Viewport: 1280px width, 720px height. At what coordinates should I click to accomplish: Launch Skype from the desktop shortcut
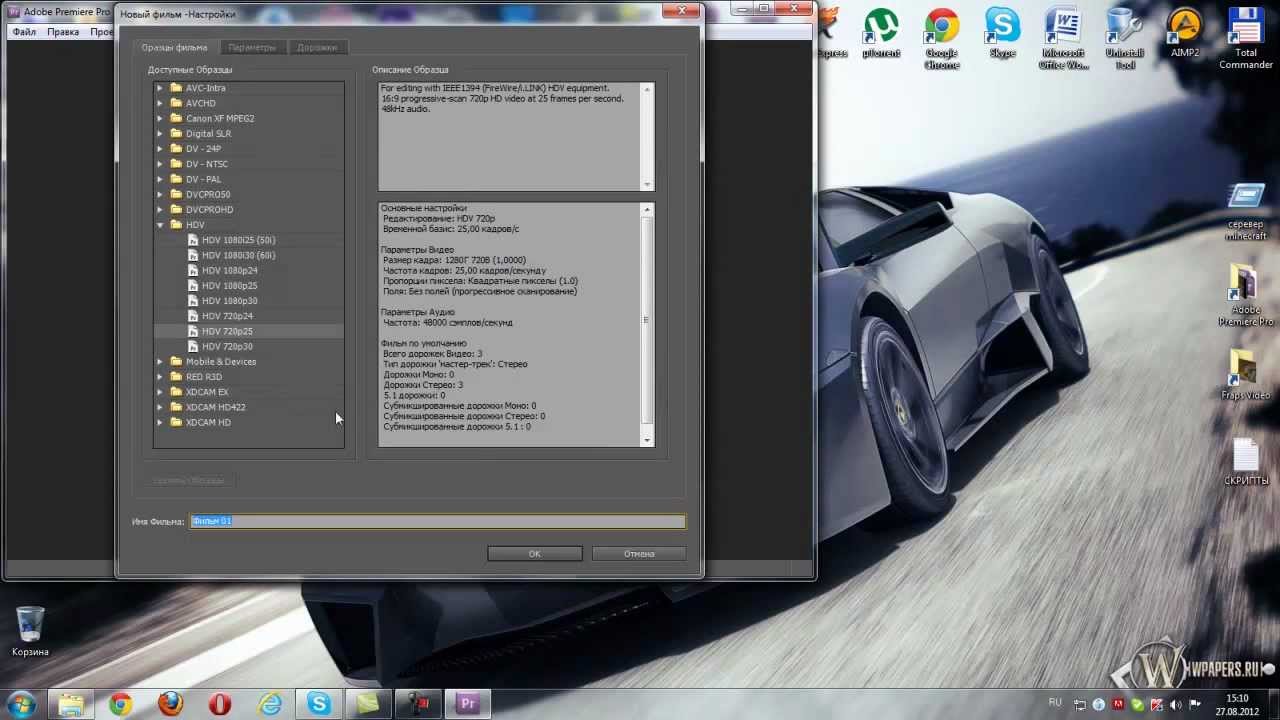tap(1002, 33)
